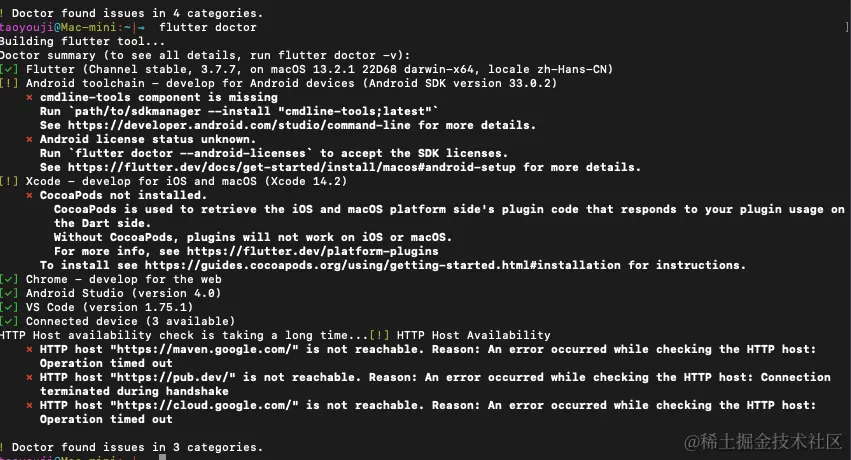The height and width of the screenshot is (460, 851).
Task: Click the warning marker before HTTP Host Availability
Action: pyautogui.click(x=379, y=335)
